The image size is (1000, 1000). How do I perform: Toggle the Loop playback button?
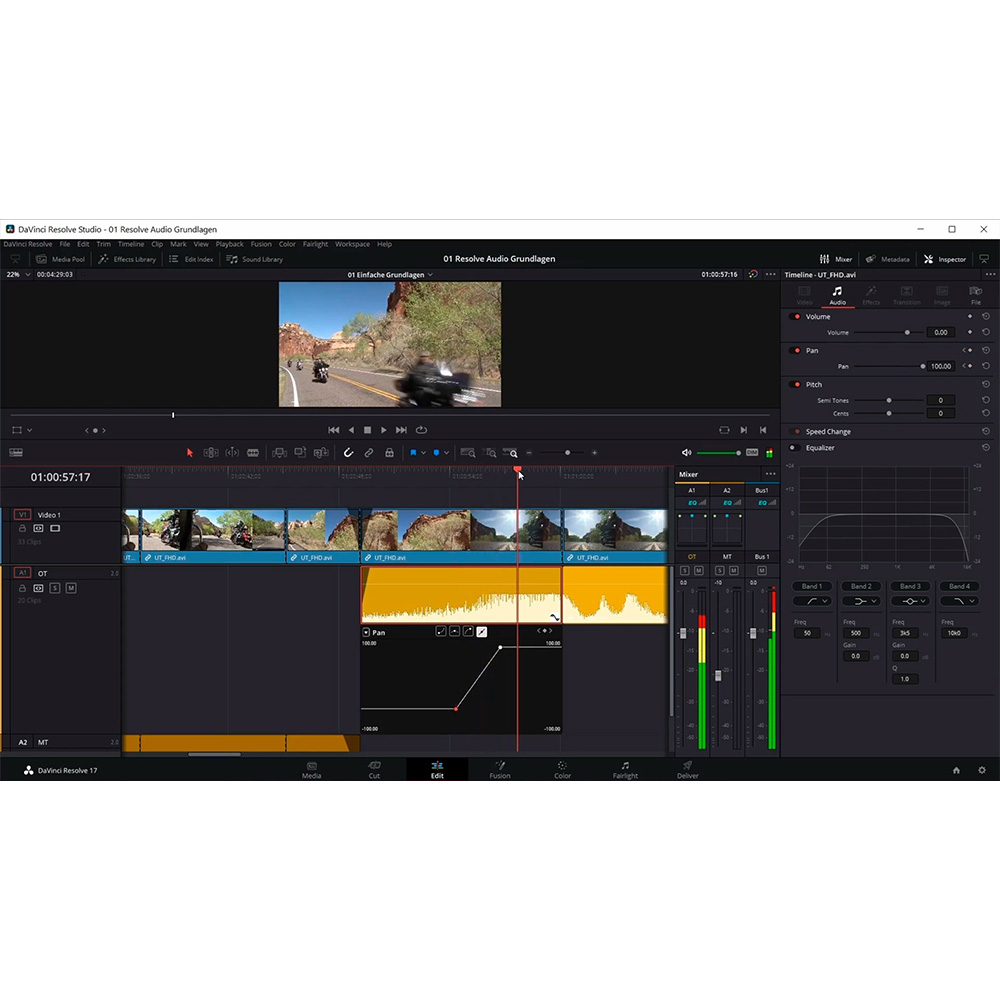421,430
